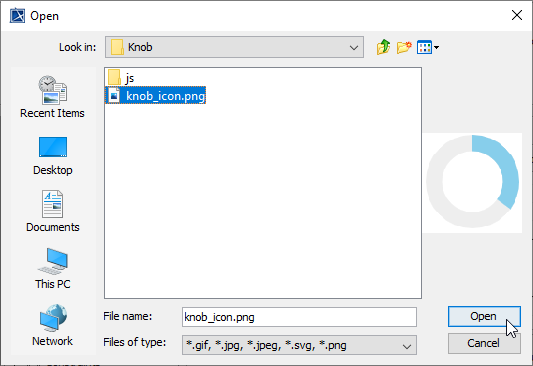Open Recent Items location

52,97
